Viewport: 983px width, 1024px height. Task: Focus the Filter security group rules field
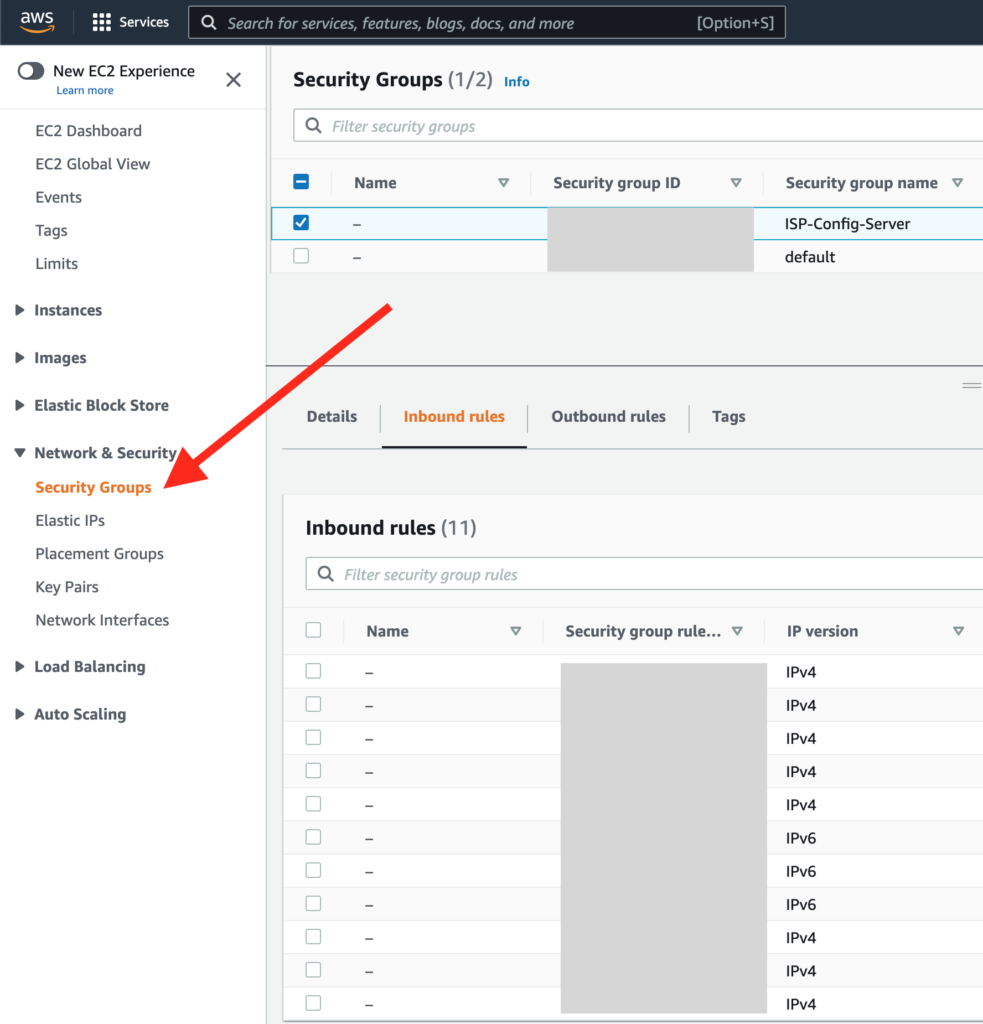644,574
